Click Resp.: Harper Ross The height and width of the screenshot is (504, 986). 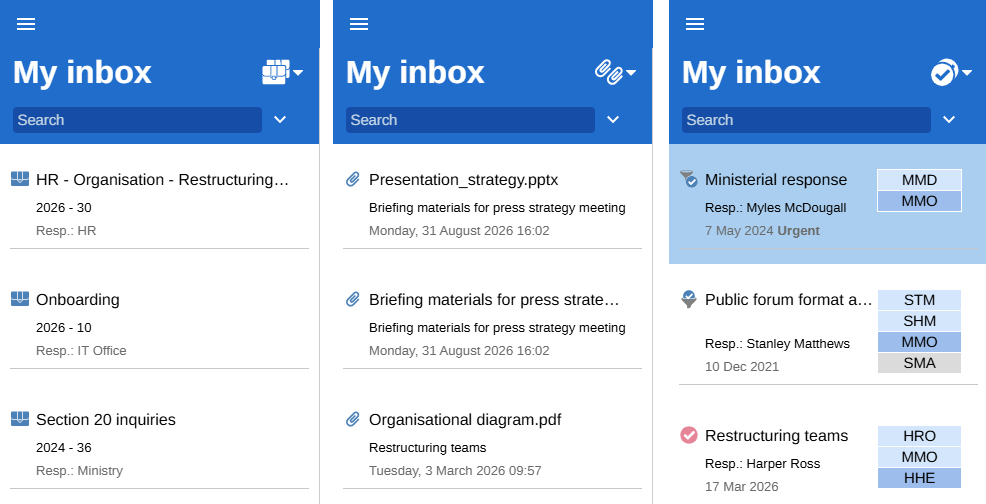coord(763,464)
